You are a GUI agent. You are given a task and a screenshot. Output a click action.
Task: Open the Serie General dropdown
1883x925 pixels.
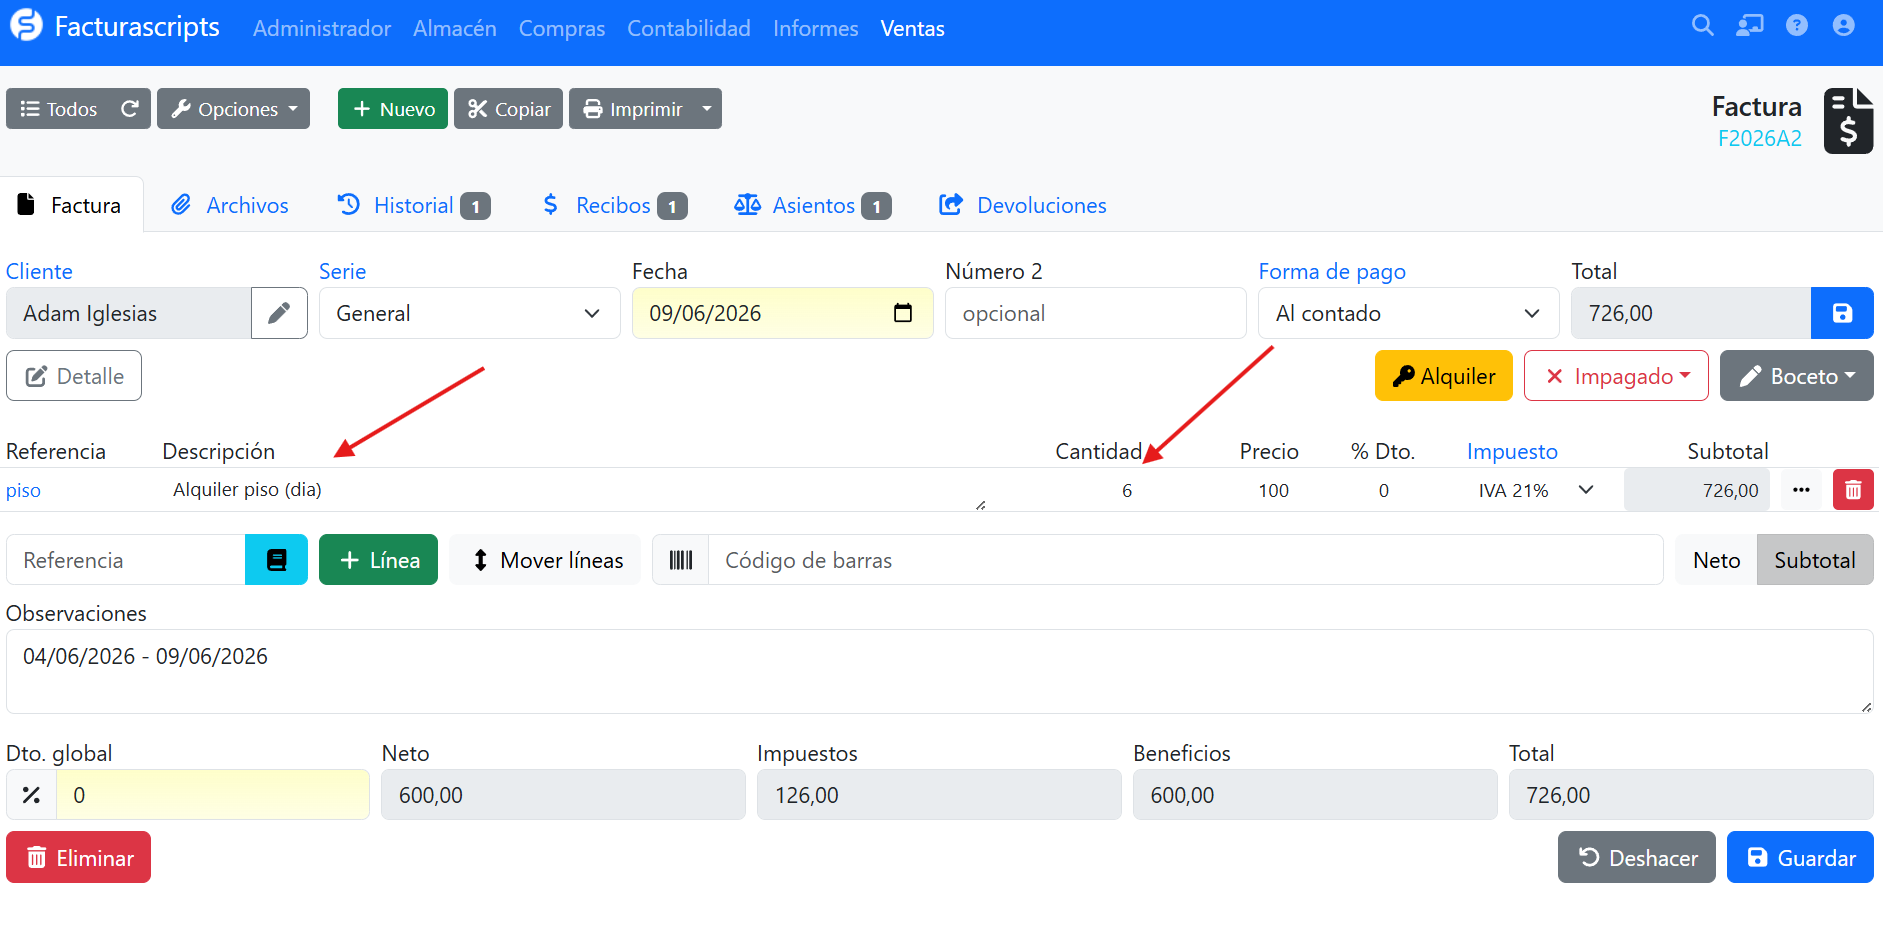point(470,313)
